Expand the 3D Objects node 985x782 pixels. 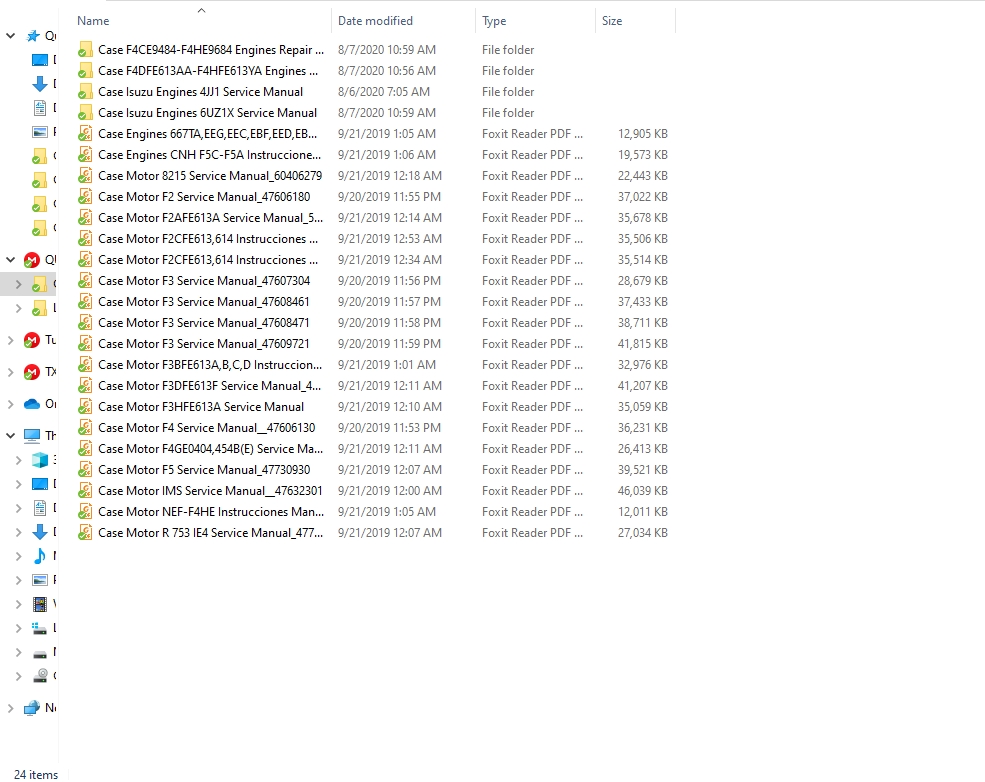18,460
